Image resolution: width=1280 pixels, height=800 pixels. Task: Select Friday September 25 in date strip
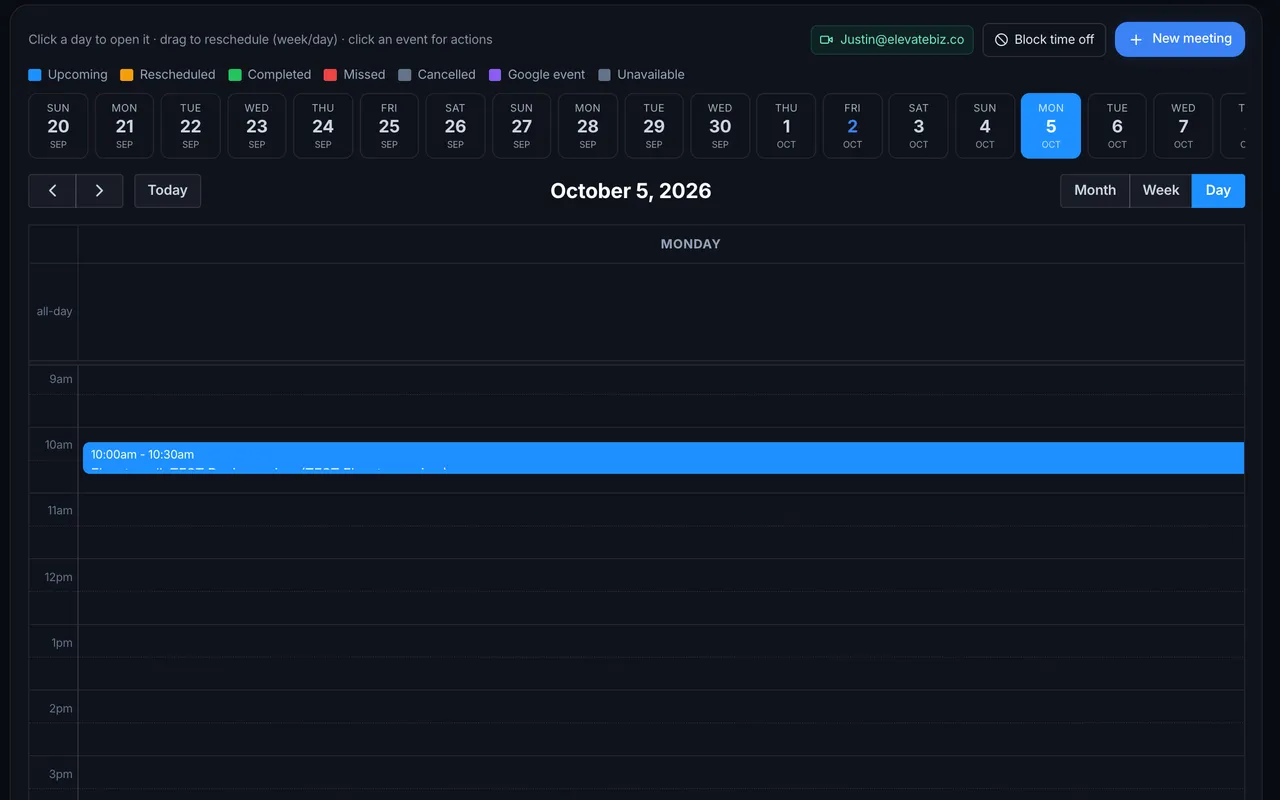click(389, 126)
